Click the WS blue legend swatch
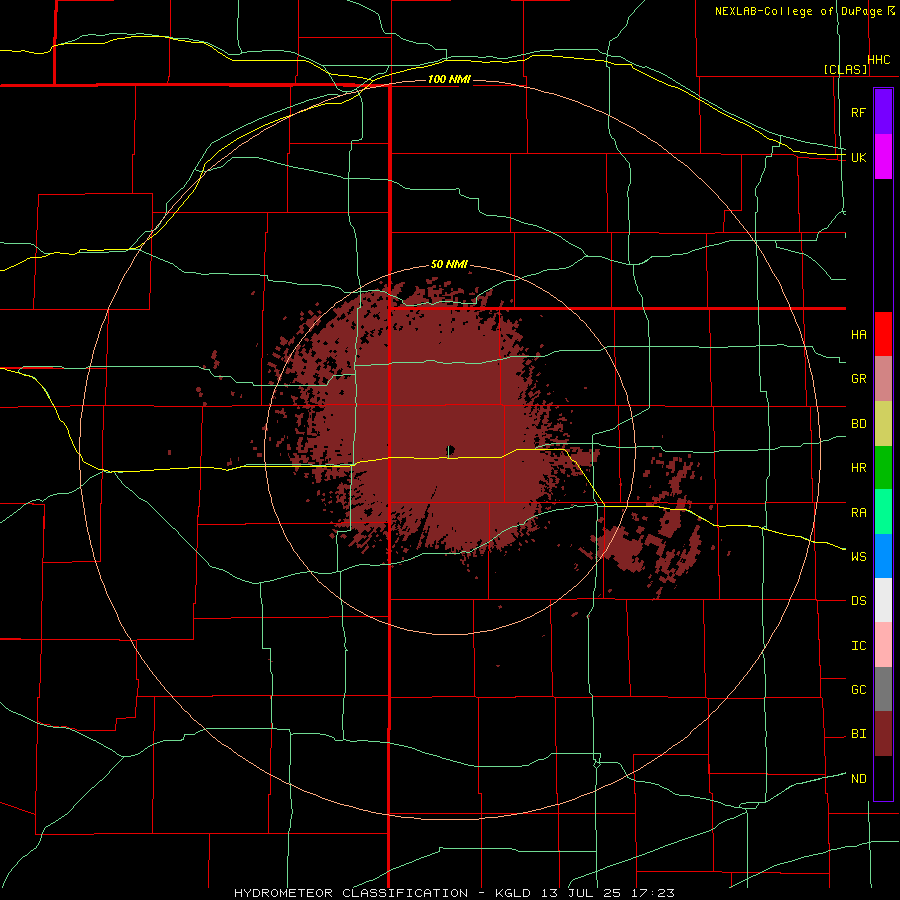 pos(883,556)
